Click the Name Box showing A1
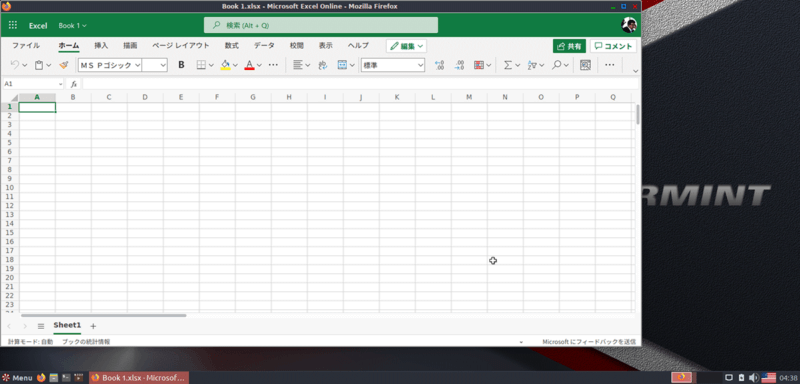Image resolution: width=800 pixels, height=384 pixels. pyautogui.click(x=33, y=84)
